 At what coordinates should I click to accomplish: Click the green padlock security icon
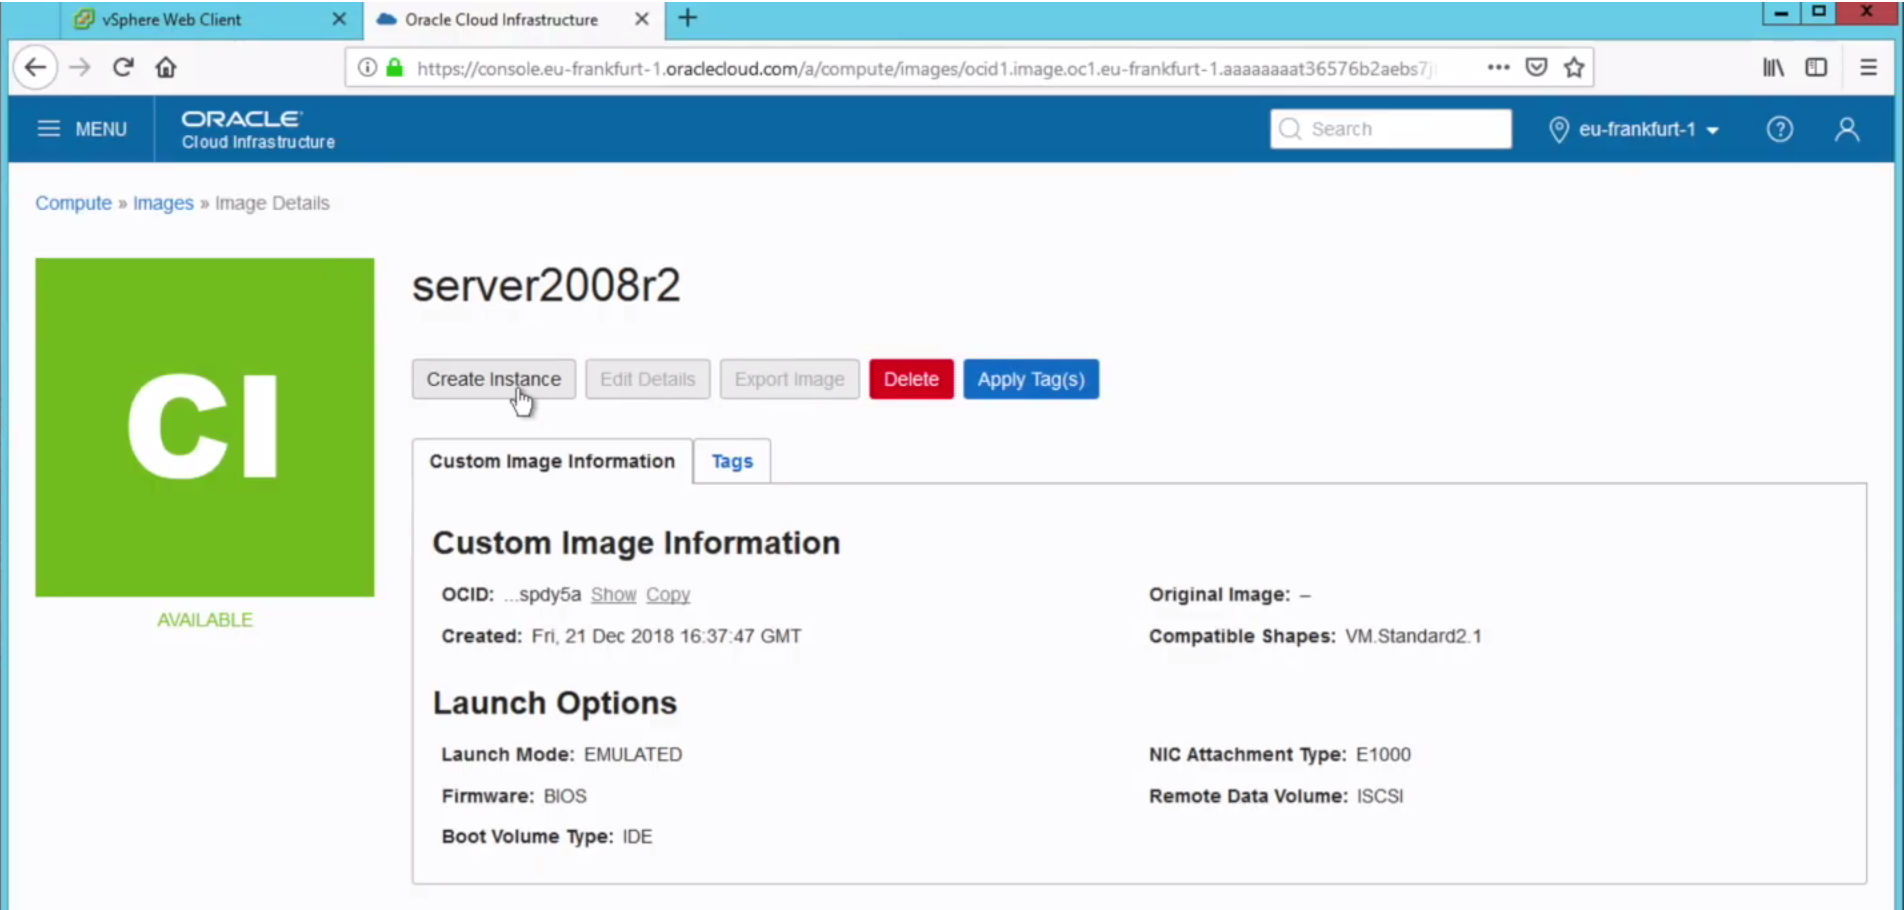point(395,68)
